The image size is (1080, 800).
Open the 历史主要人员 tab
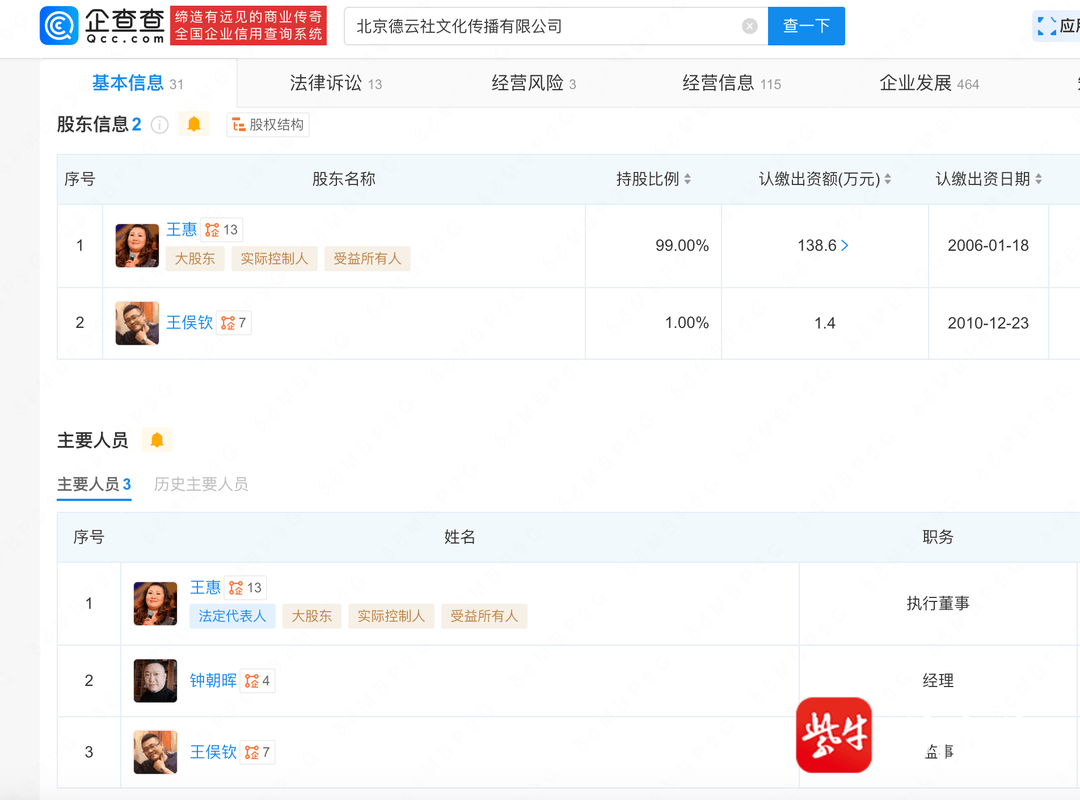(201, 484)
